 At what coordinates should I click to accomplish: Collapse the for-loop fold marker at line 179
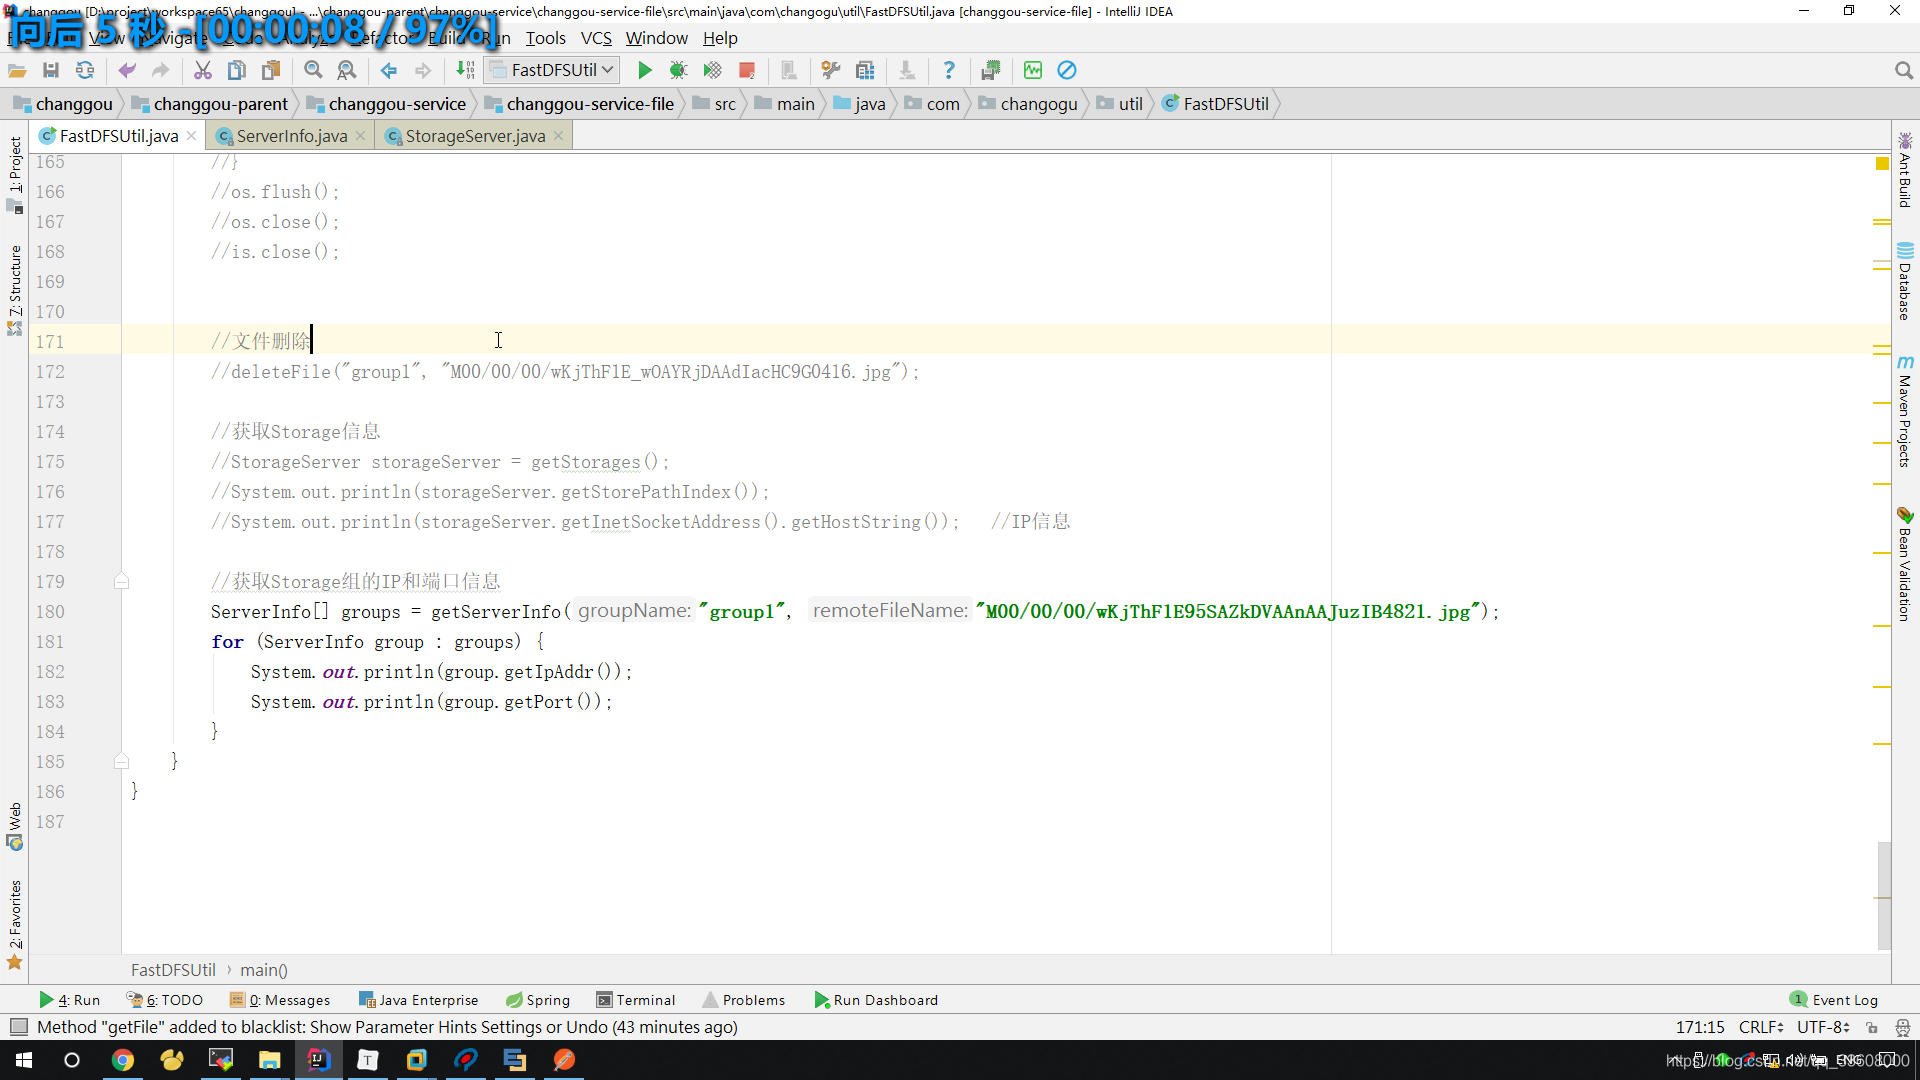pos(121,581)
